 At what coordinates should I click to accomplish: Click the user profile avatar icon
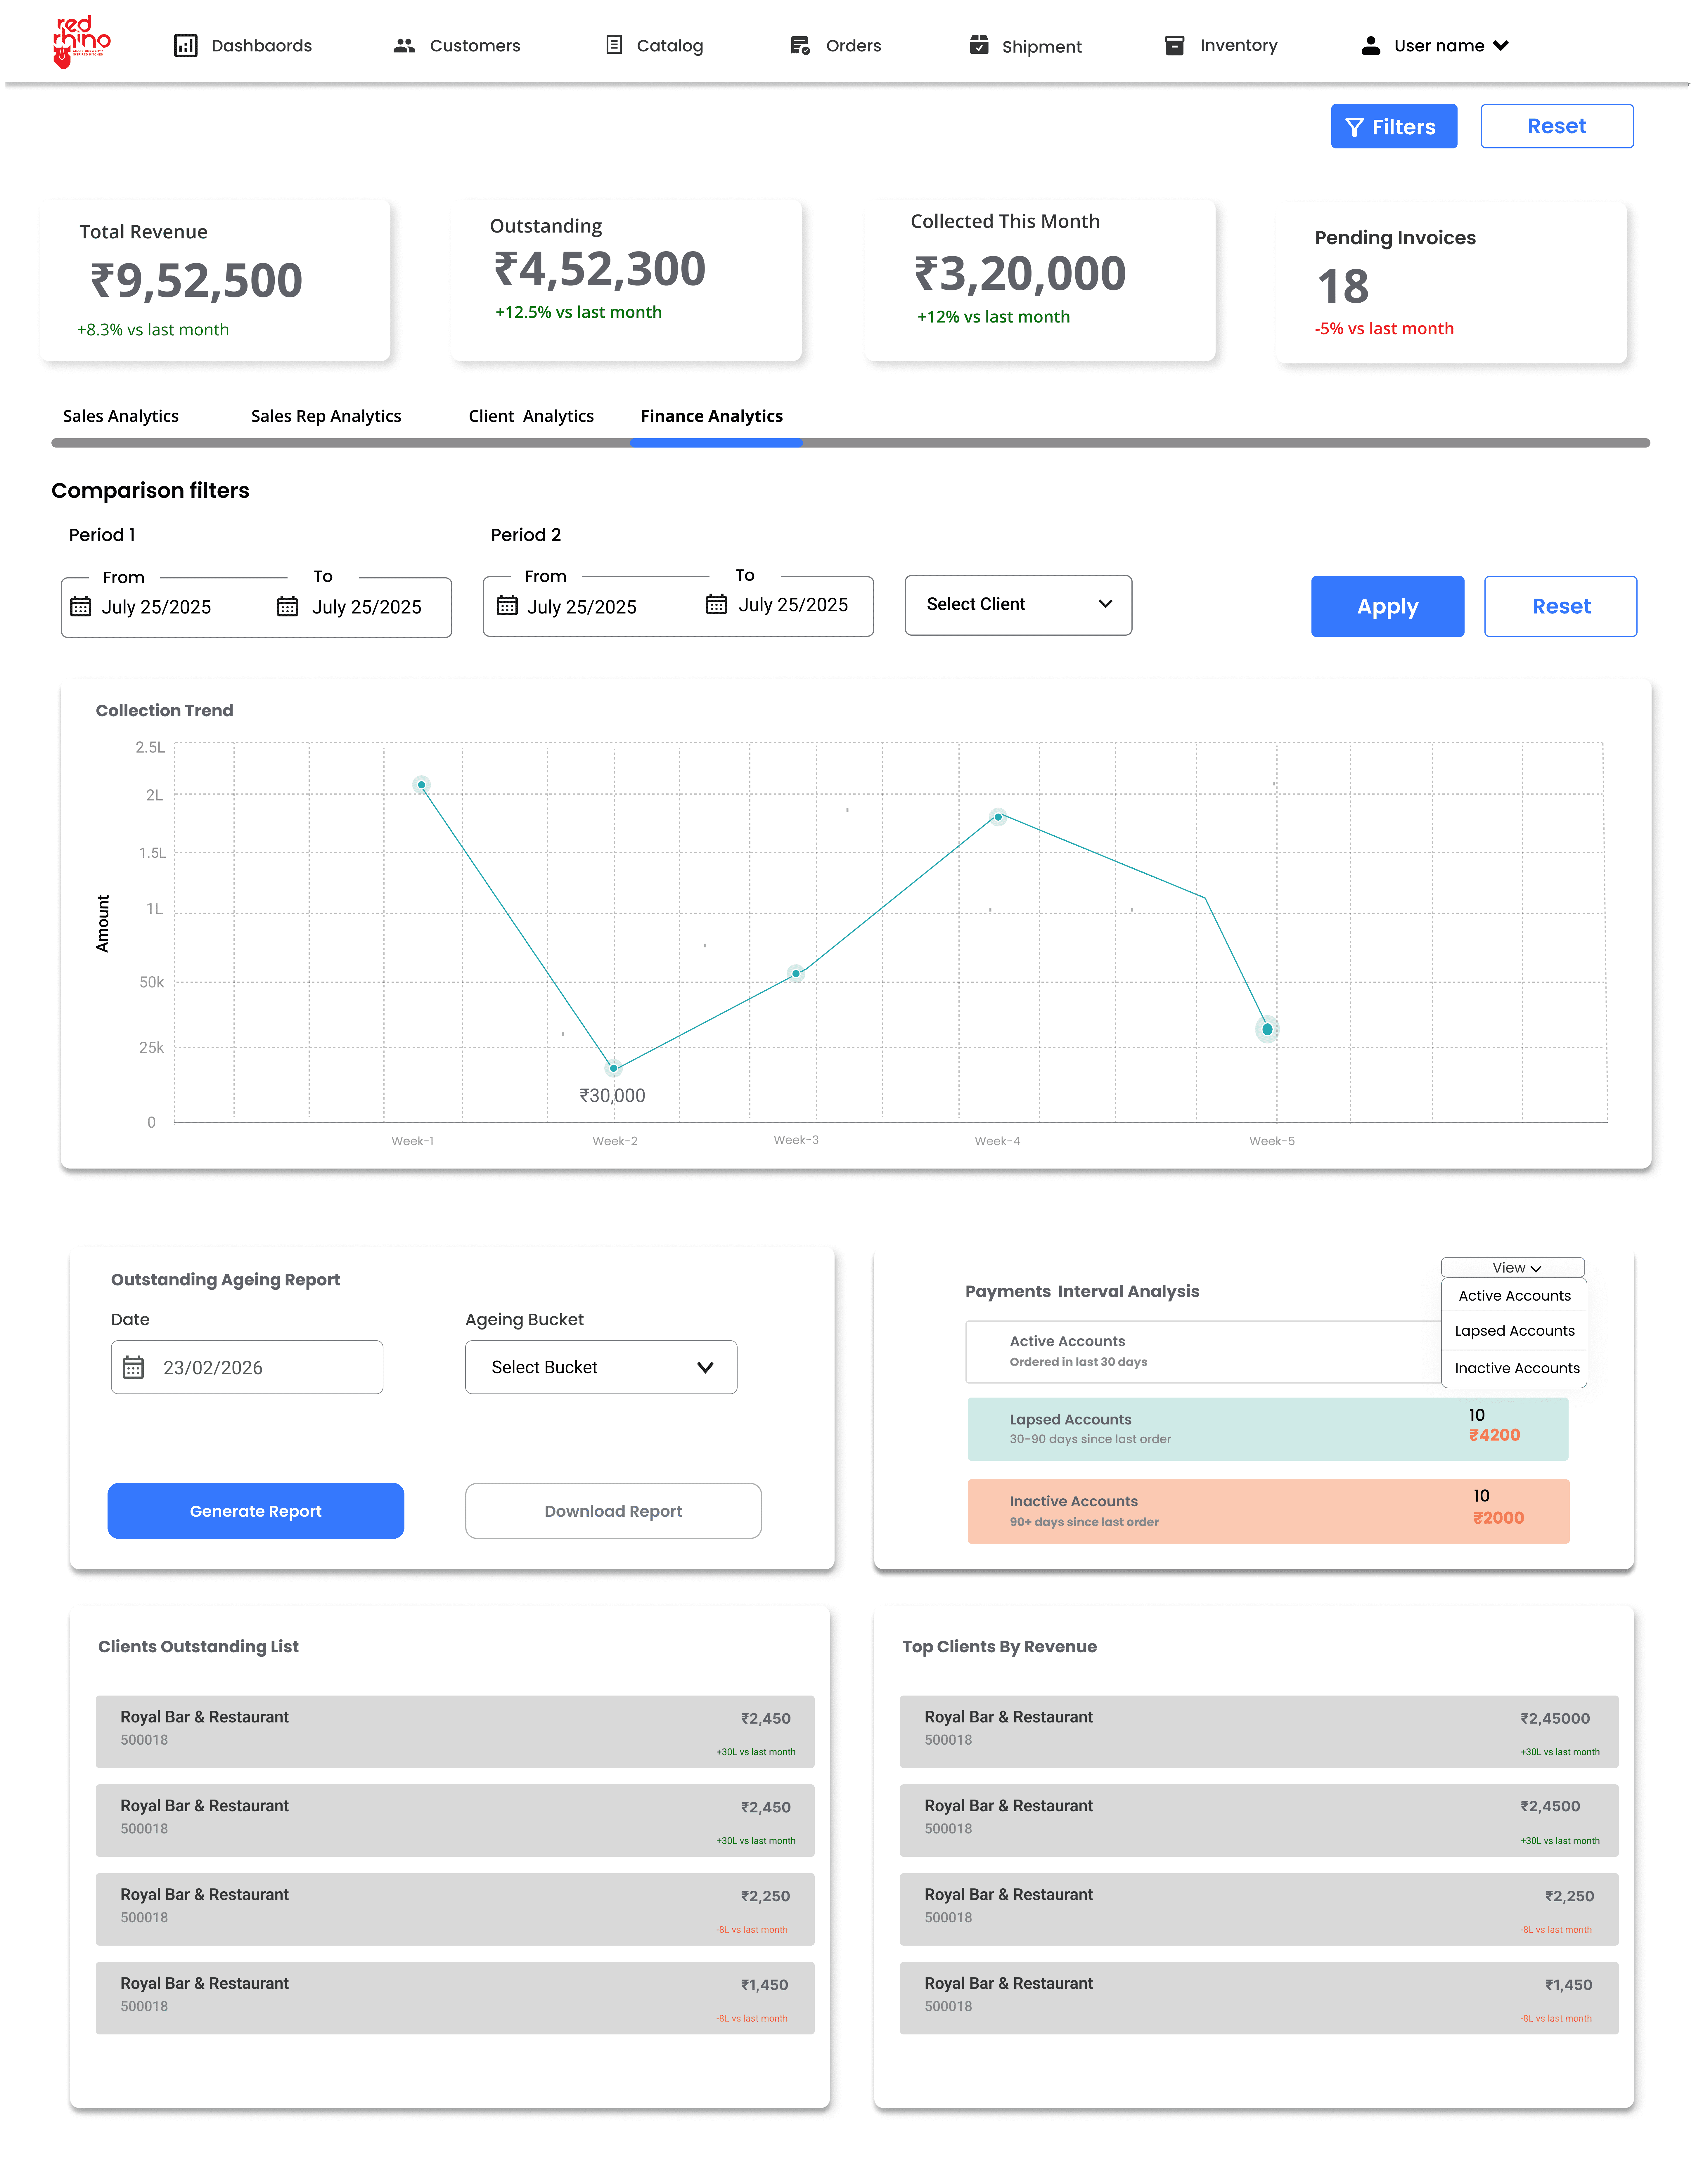pos(1371,46)
